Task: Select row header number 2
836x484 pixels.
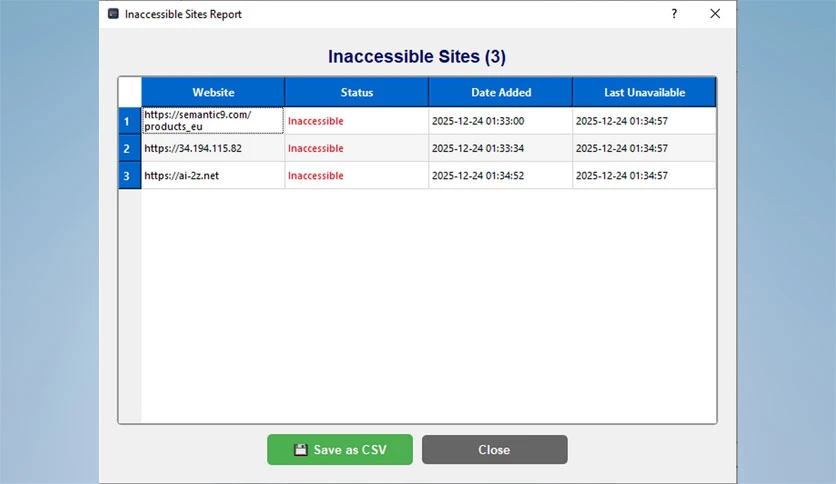Action: click(x=130, y=148)
